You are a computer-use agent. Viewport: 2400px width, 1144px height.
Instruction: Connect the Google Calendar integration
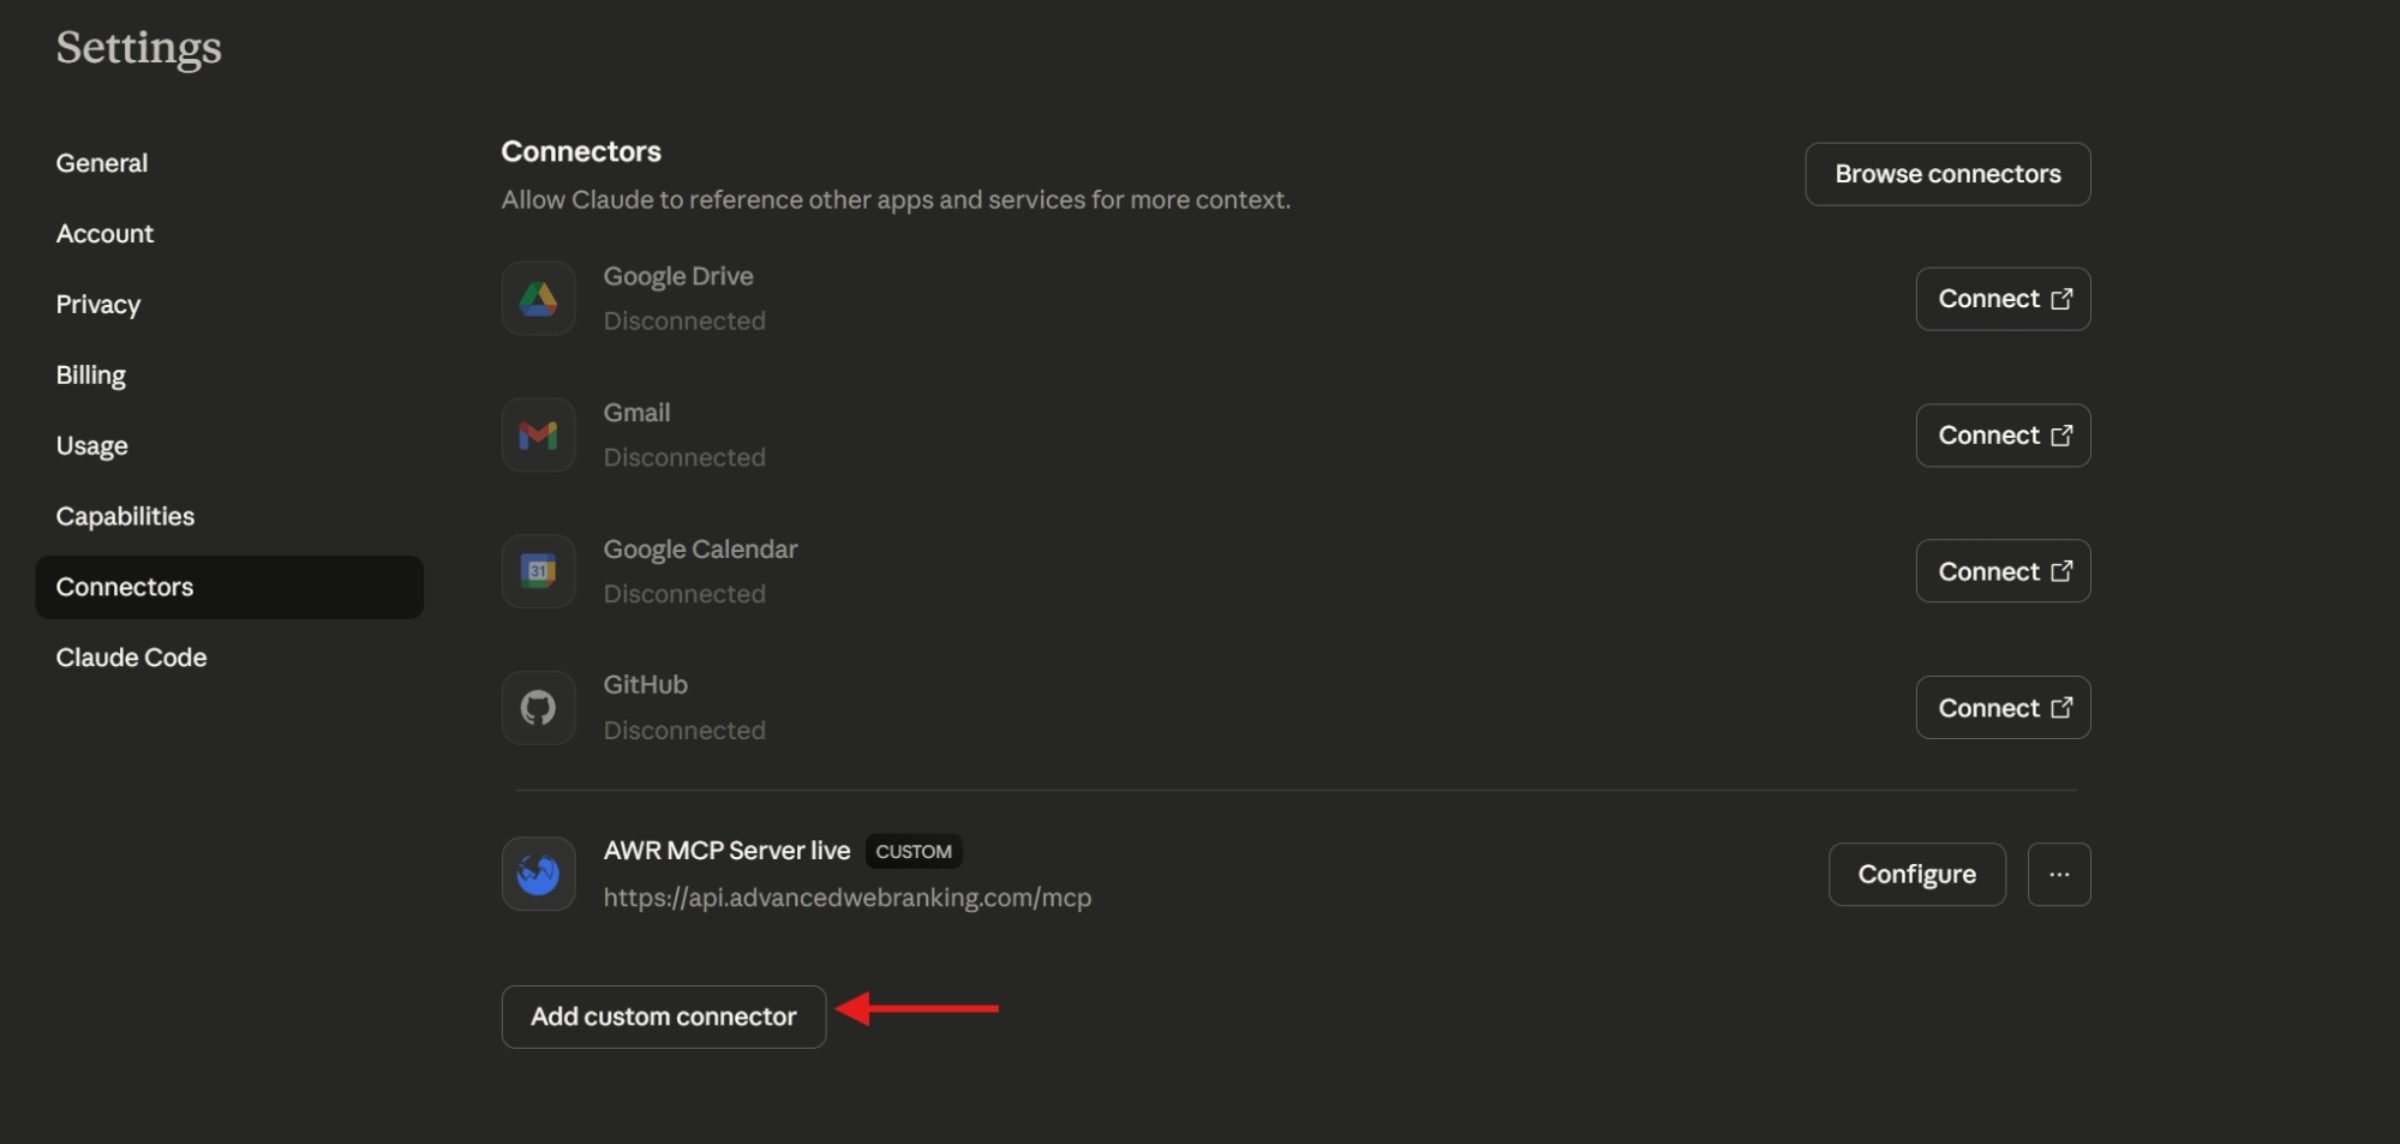[2000, 571]
